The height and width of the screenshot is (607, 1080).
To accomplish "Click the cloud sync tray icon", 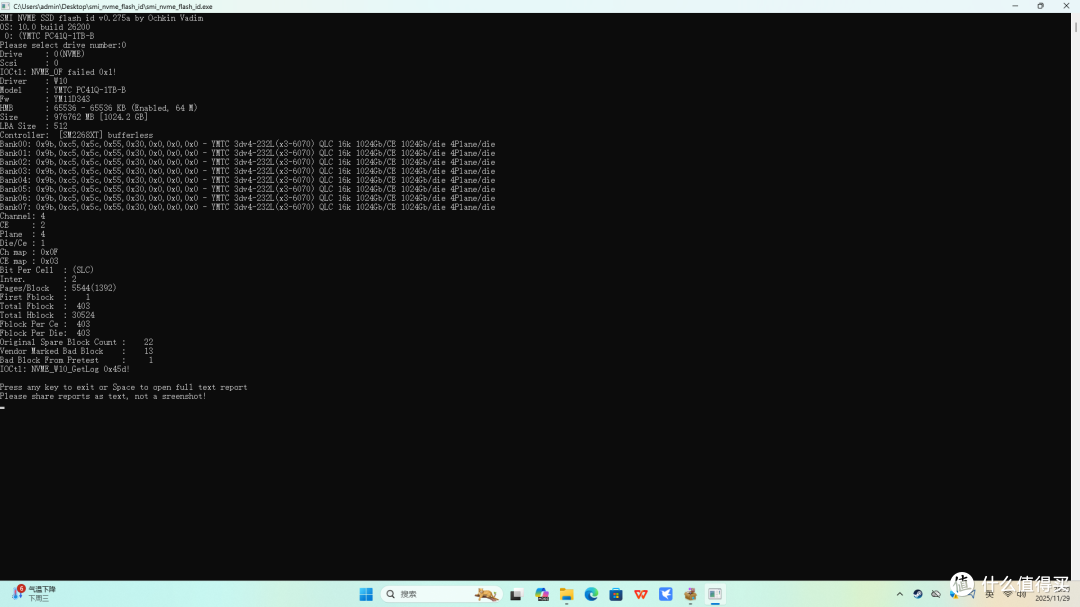I will pos(936,594).
